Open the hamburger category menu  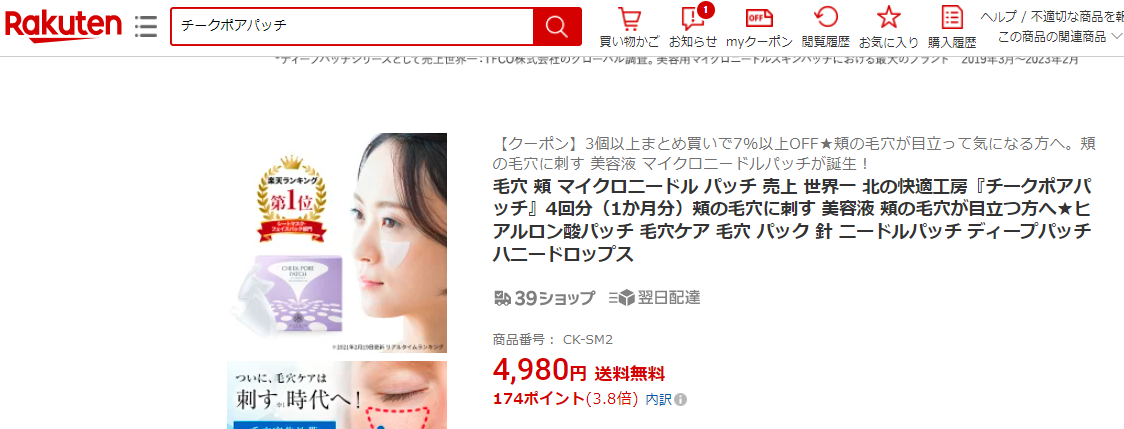pos(146,26)
